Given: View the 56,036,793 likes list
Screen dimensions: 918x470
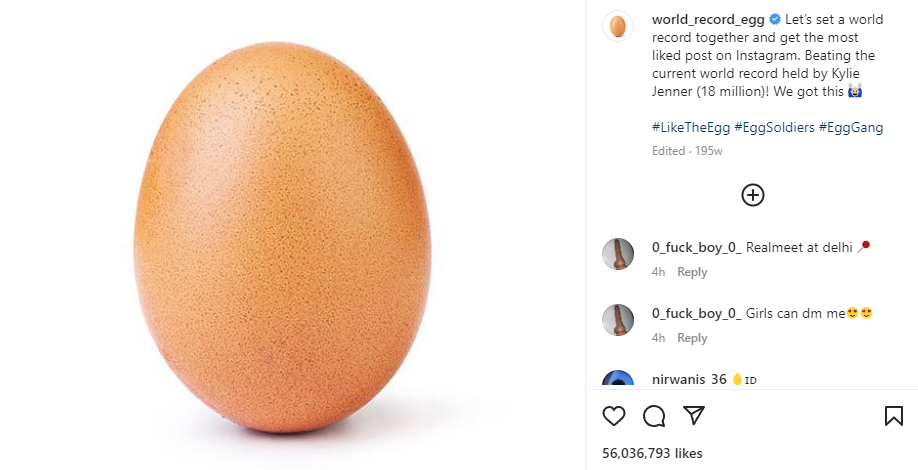Looking at the screenshot, I should point(652,453).
